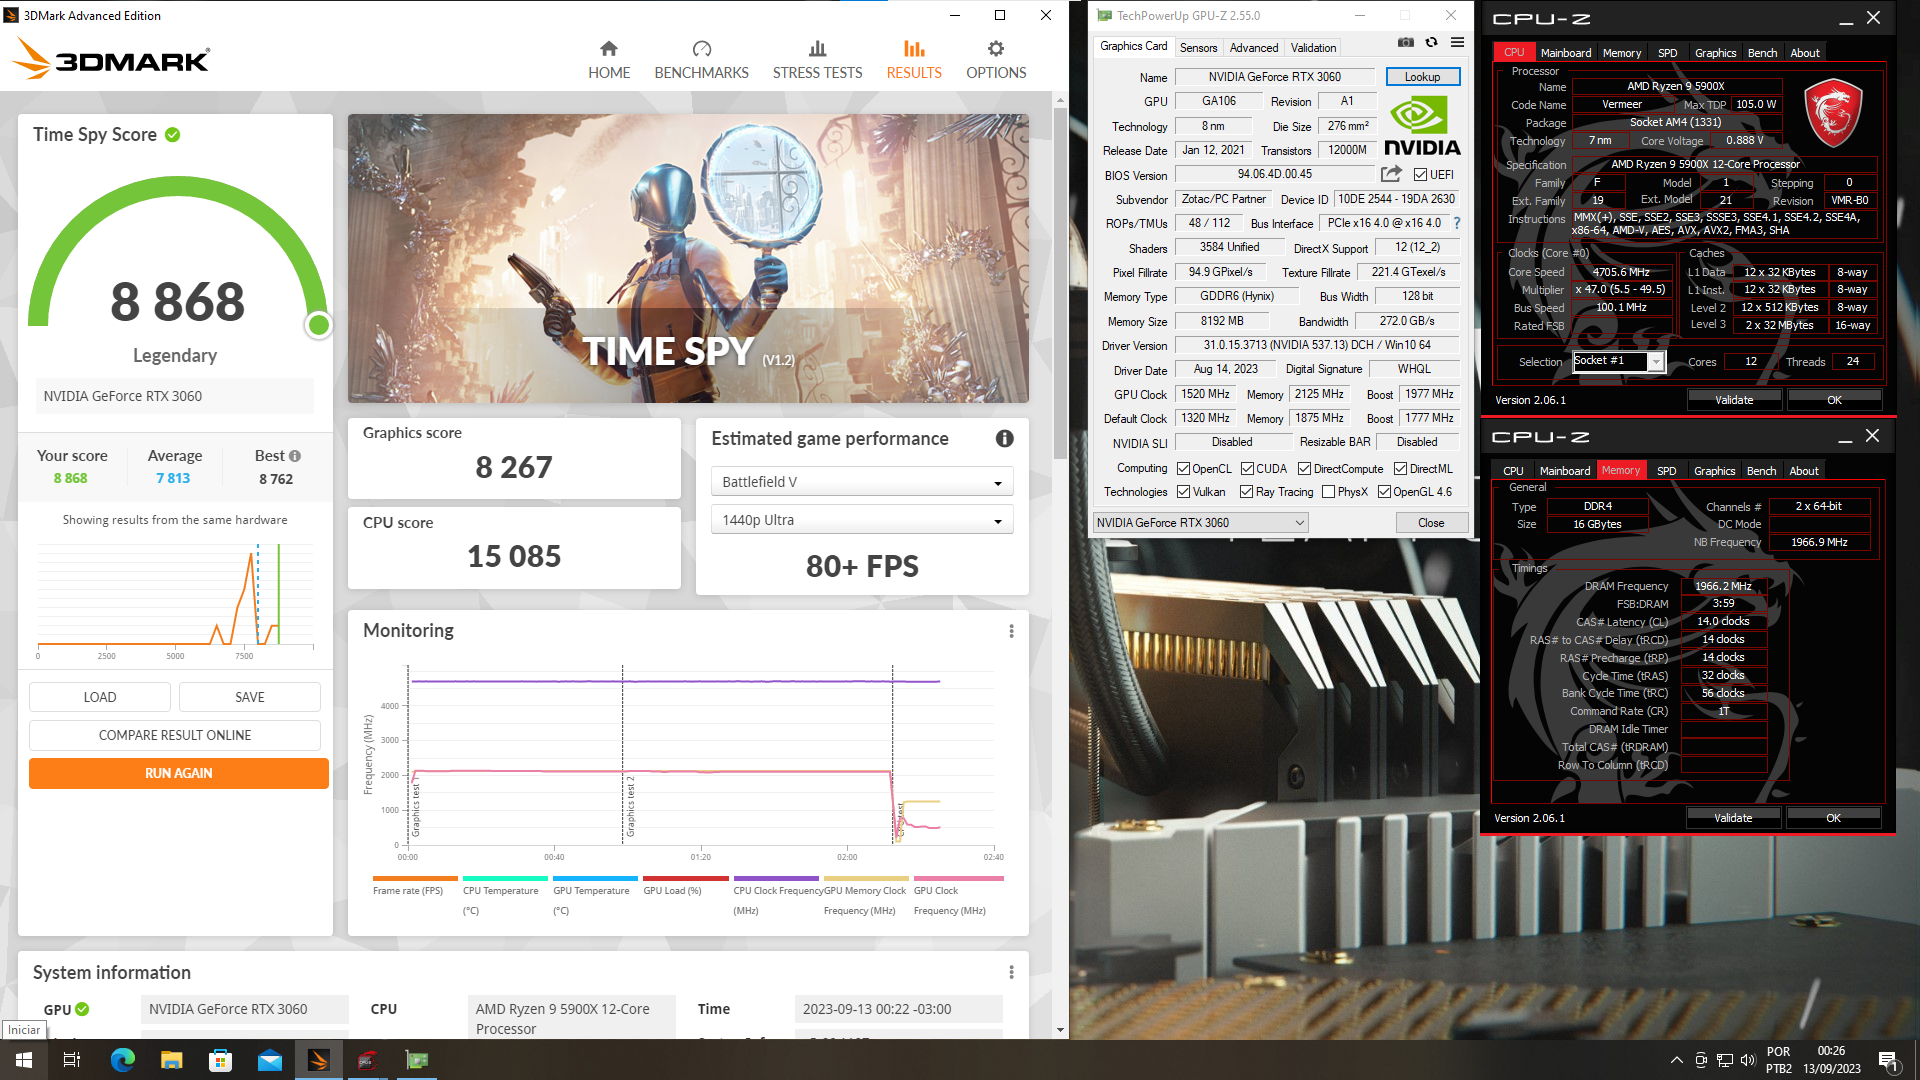Click the info icon beside Estimated game performance
This screenshot has width=1920, height=1080.
click(1005, 438)
